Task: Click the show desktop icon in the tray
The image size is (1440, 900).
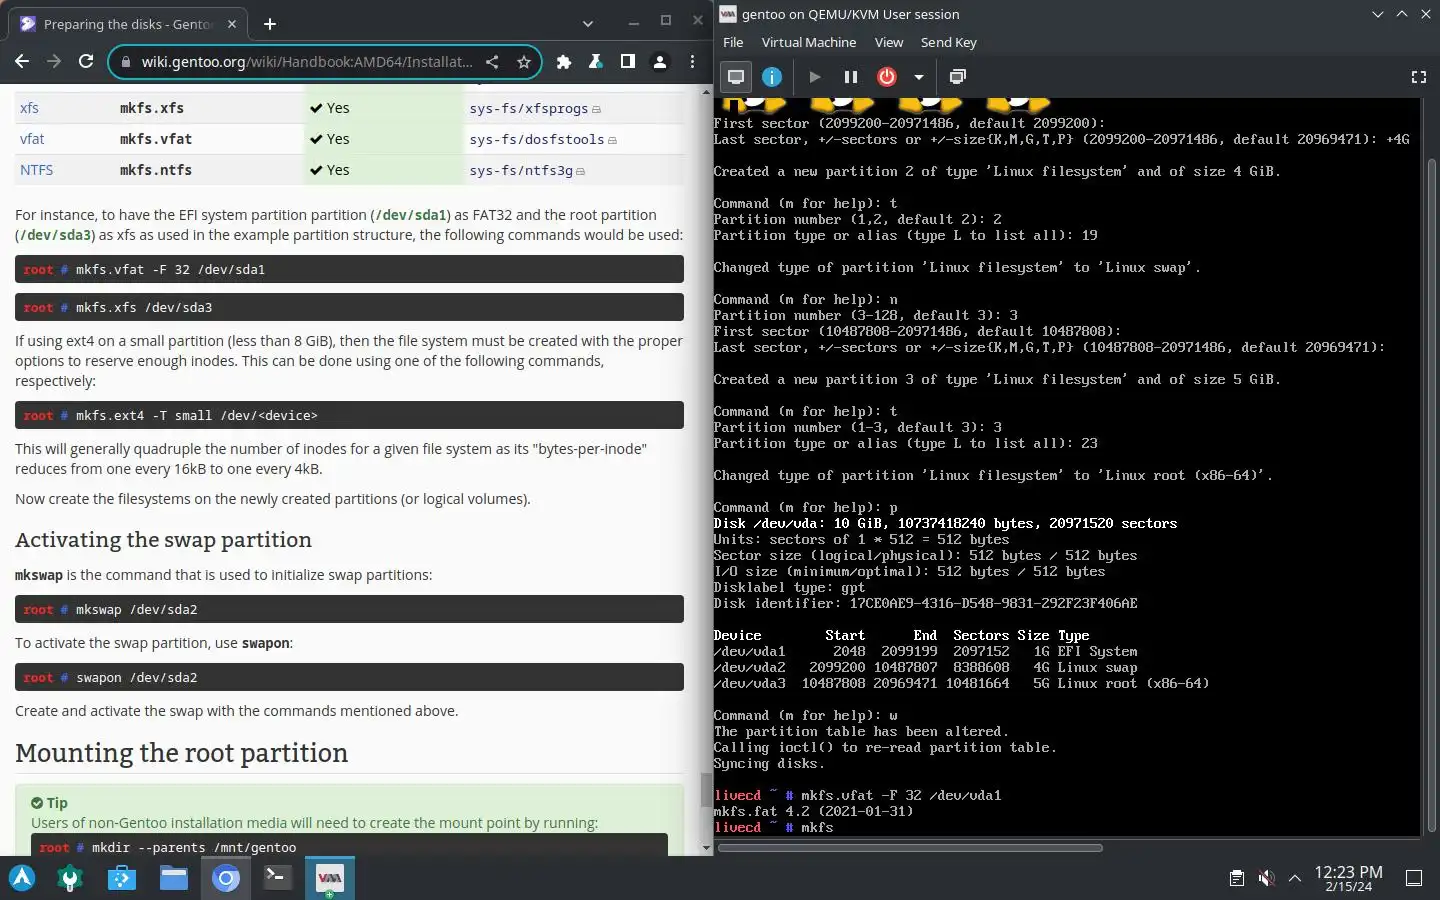Action: coord(1414,879)
